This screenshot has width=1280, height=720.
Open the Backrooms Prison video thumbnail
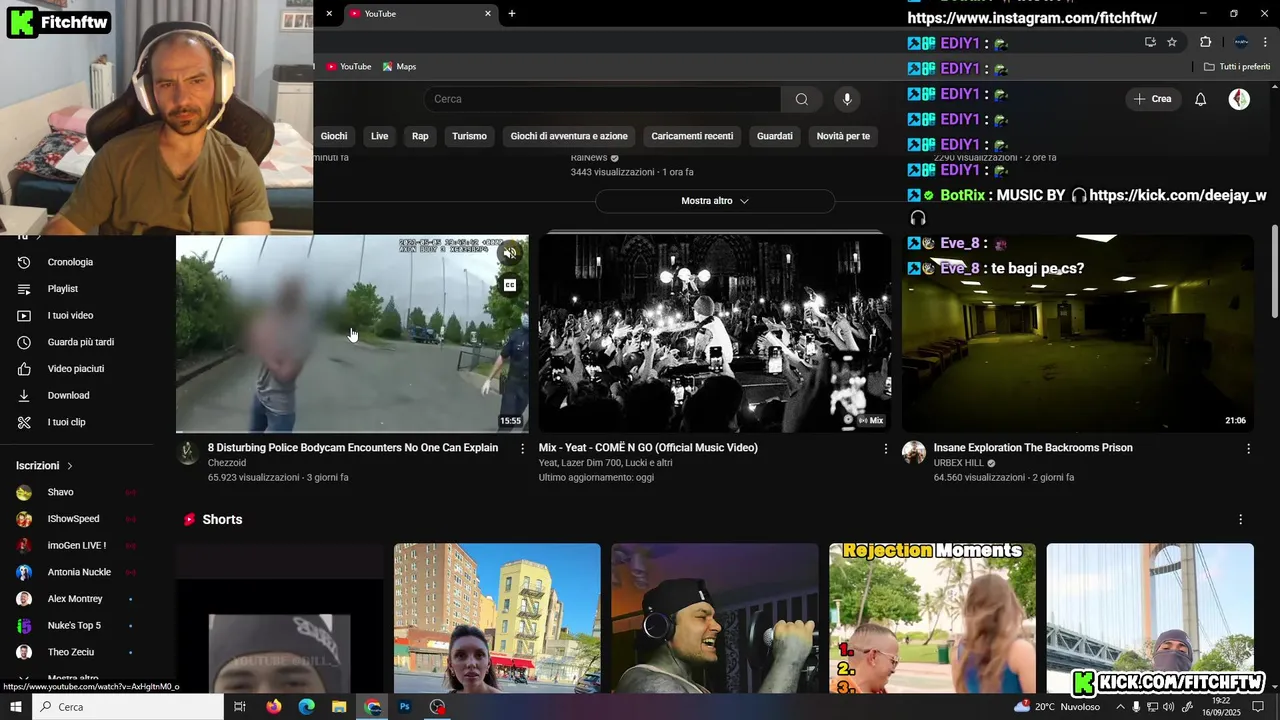[x=1078, y=333]
